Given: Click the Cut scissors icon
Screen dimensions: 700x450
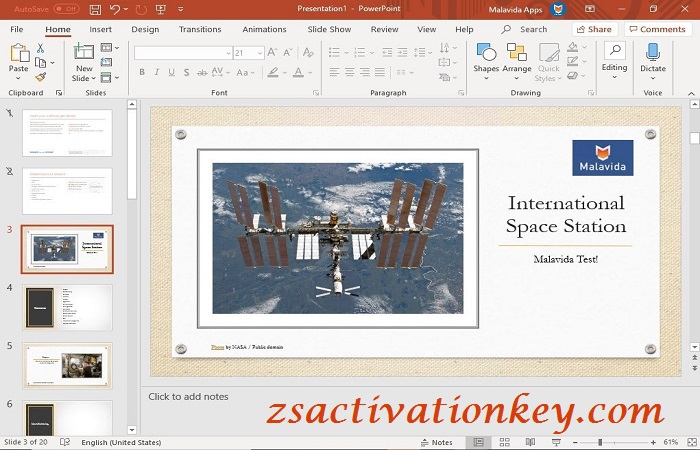Looking at the screenshot, I should click(x=40, y=48).
